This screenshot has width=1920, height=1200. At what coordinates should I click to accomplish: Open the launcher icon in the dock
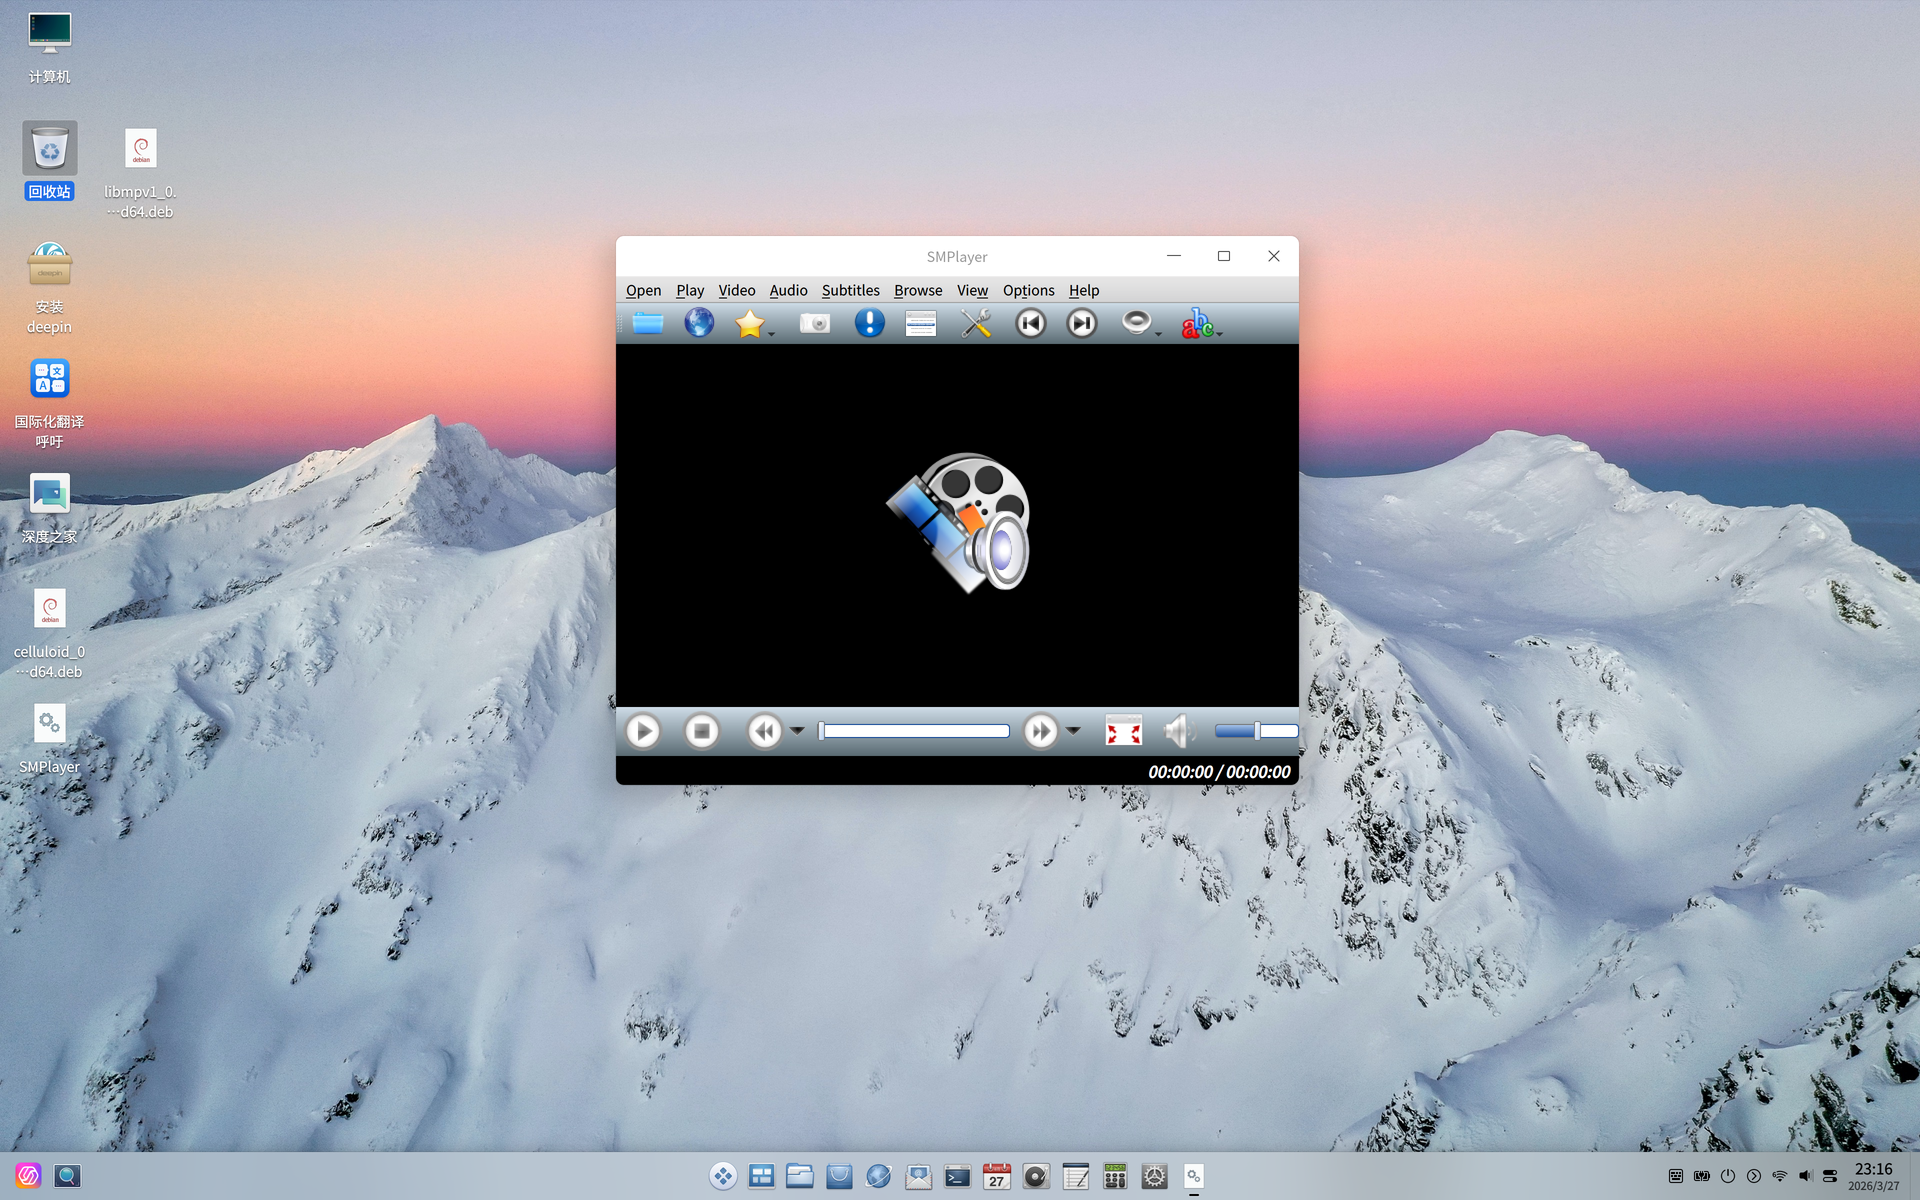(x=723, y=1176)
